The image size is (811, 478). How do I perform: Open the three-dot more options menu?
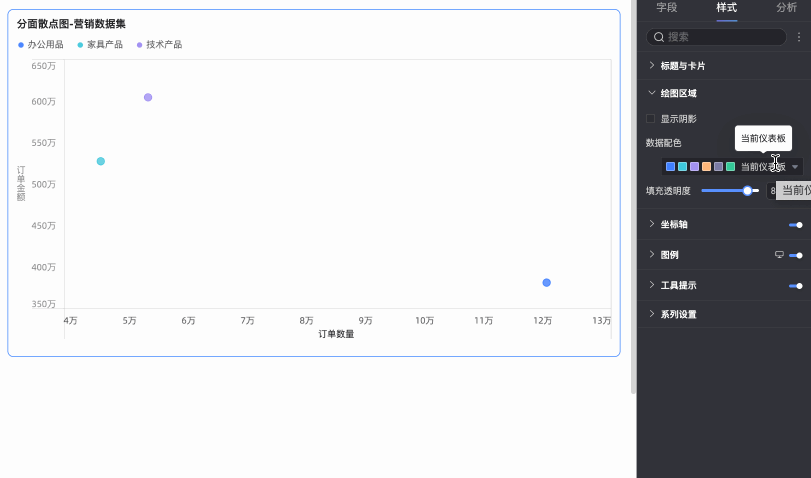pyautogui.click(x=799, y=37)
